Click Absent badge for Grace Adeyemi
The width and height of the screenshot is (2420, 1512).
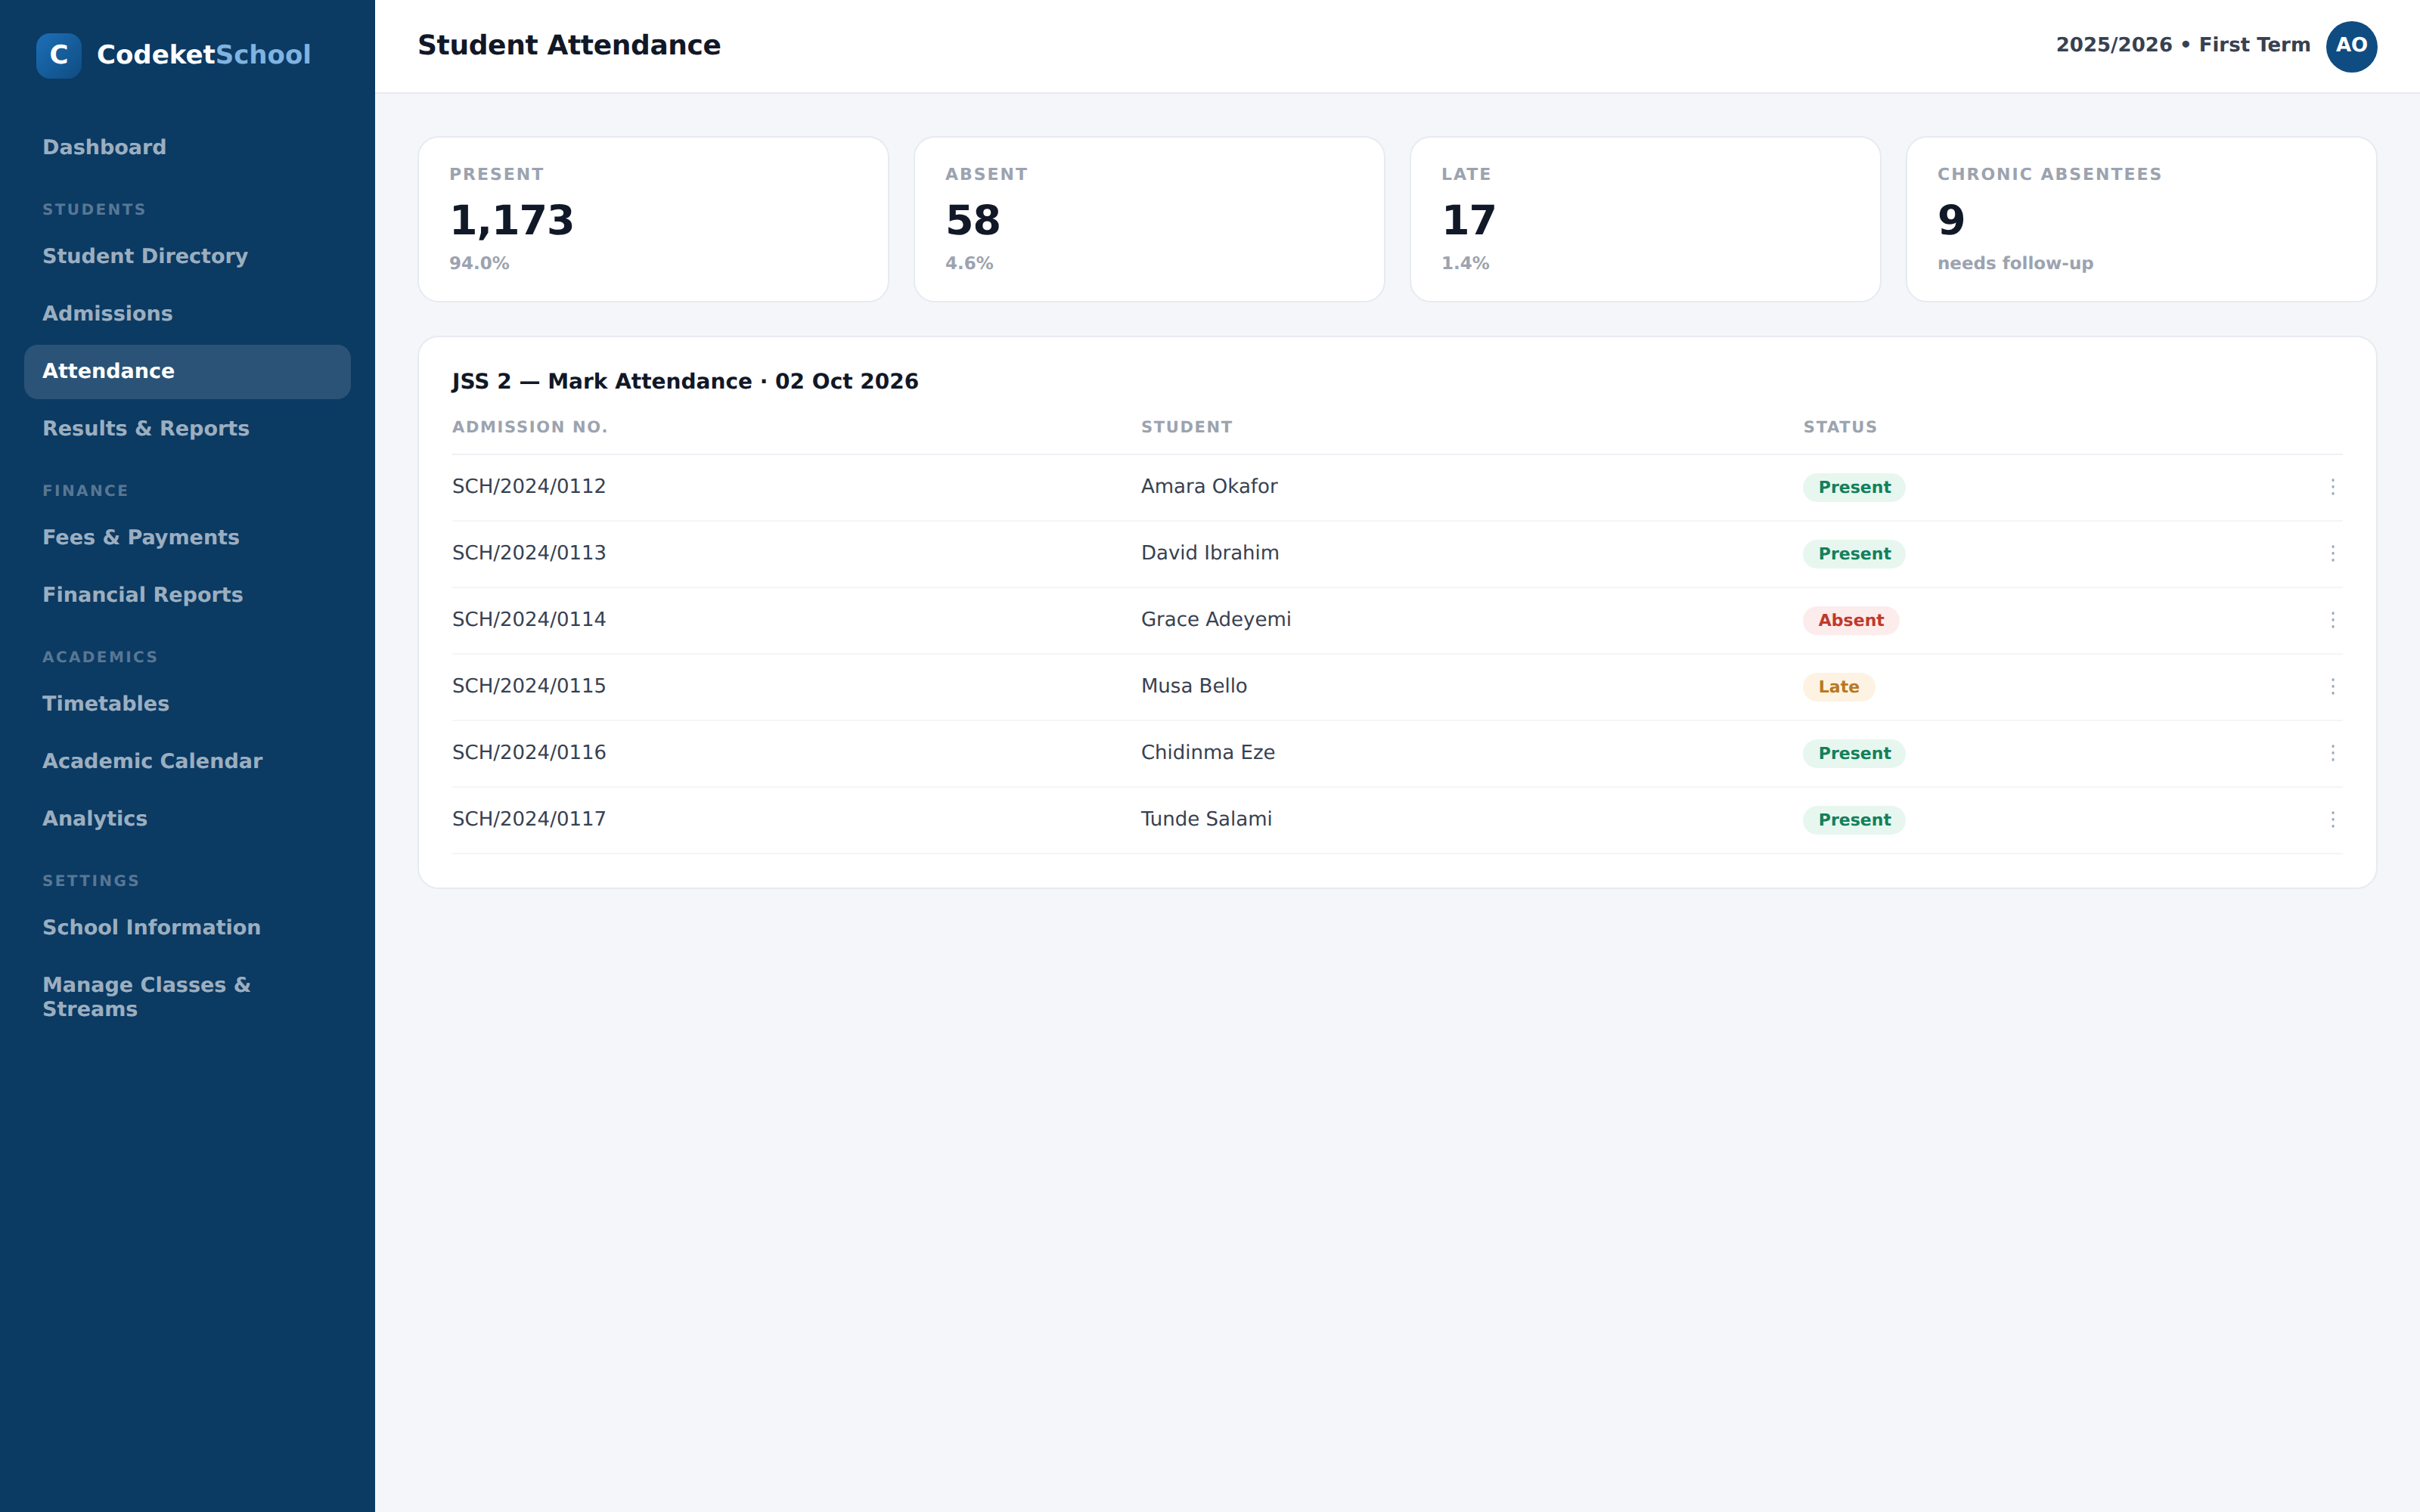click(1851, 620)
